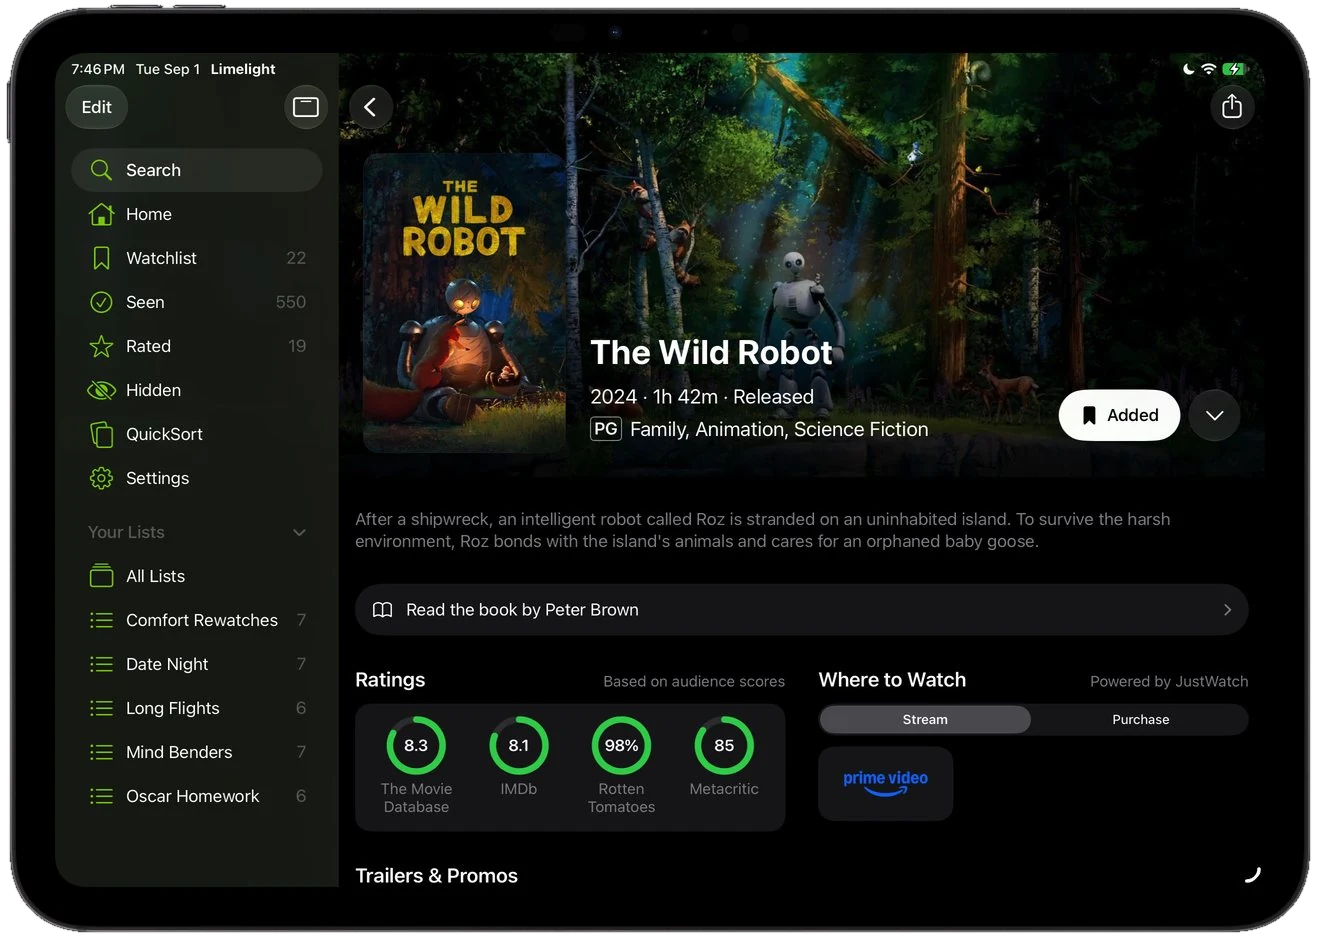The image size is (1320, 940).
Task: Click the Seen count 550
Action: 291,302
